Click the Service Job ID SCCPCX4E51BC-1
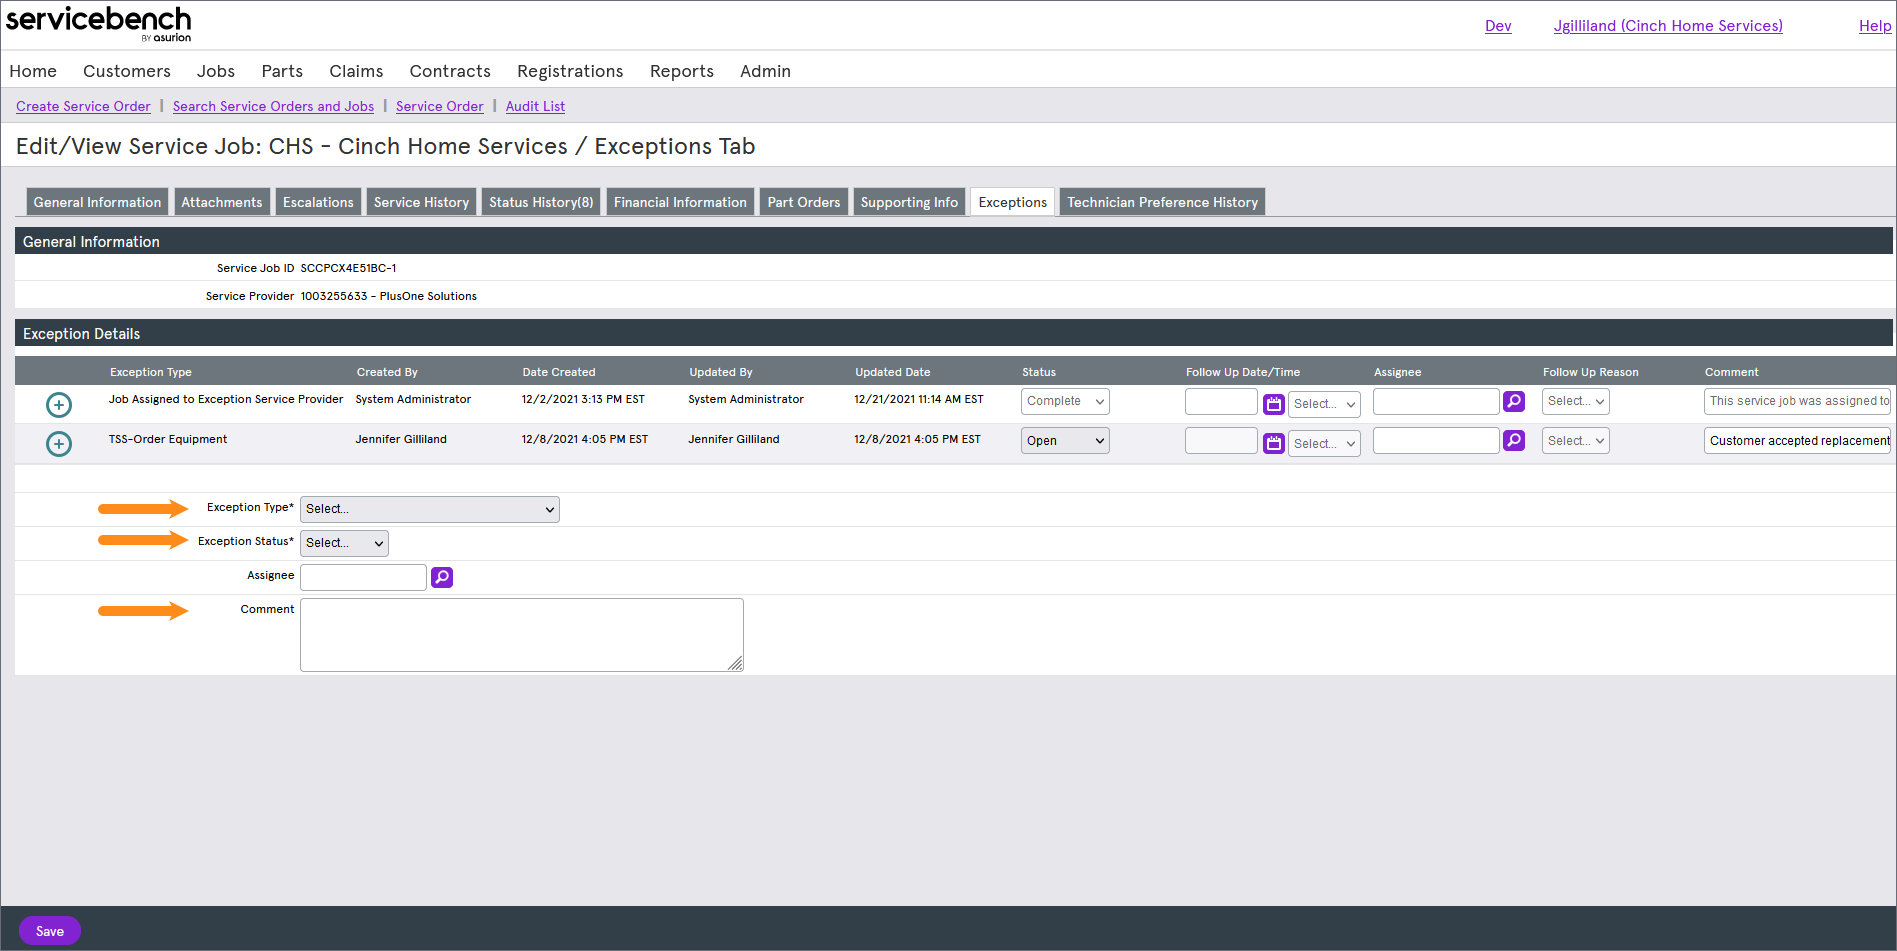The image size is (1897, 951). click(x=348, y=268)
